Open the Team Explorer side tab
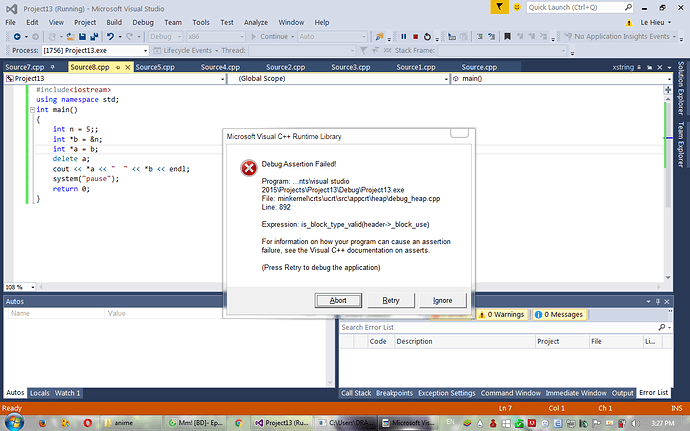 click(x=681, y=144)
